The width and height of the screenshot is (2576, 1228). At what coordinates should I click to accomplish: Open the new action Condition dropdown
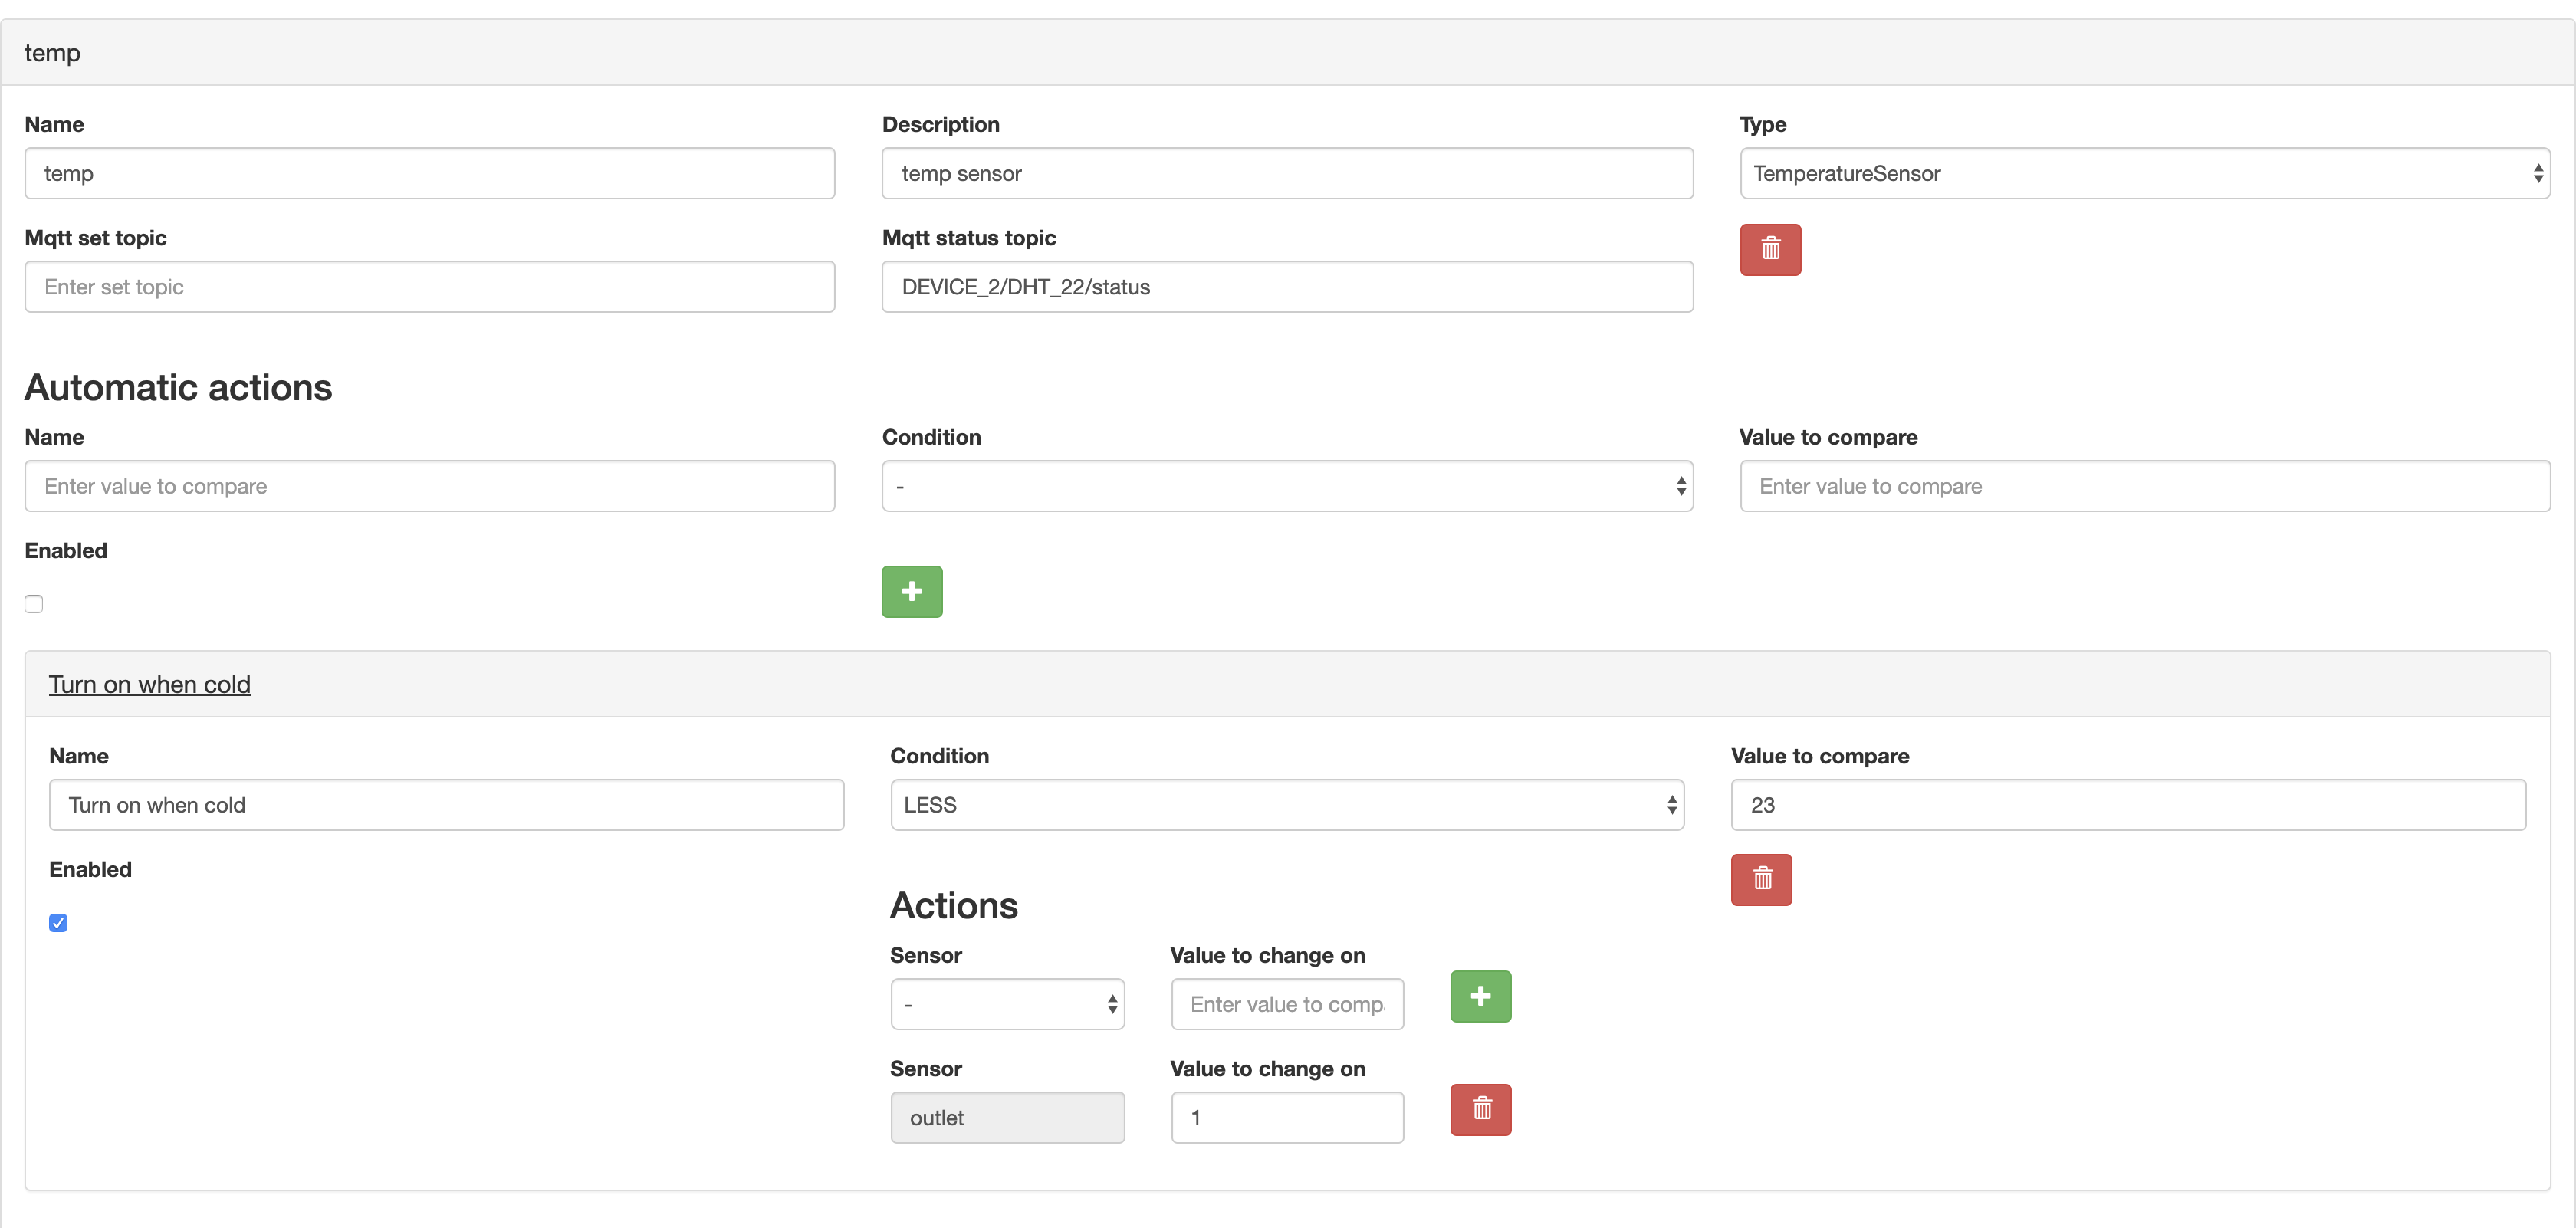(1286, 487)
